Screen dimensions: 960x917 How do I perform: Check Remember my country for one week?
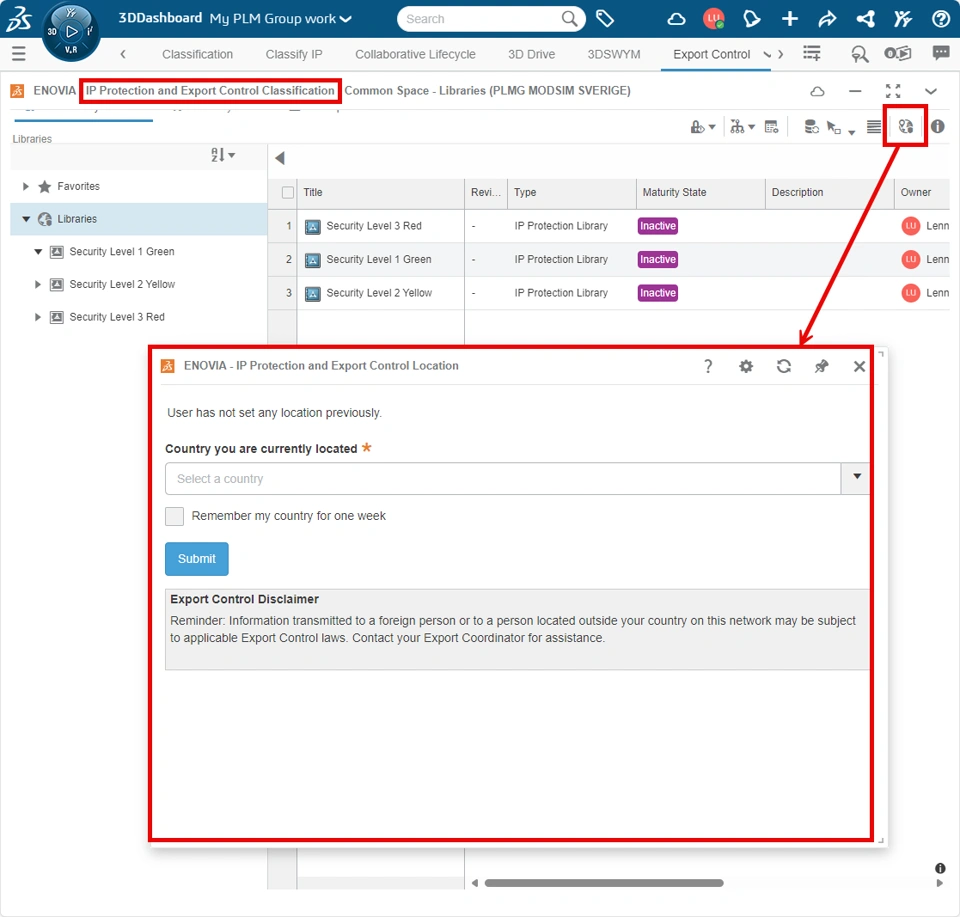[174, 516]
